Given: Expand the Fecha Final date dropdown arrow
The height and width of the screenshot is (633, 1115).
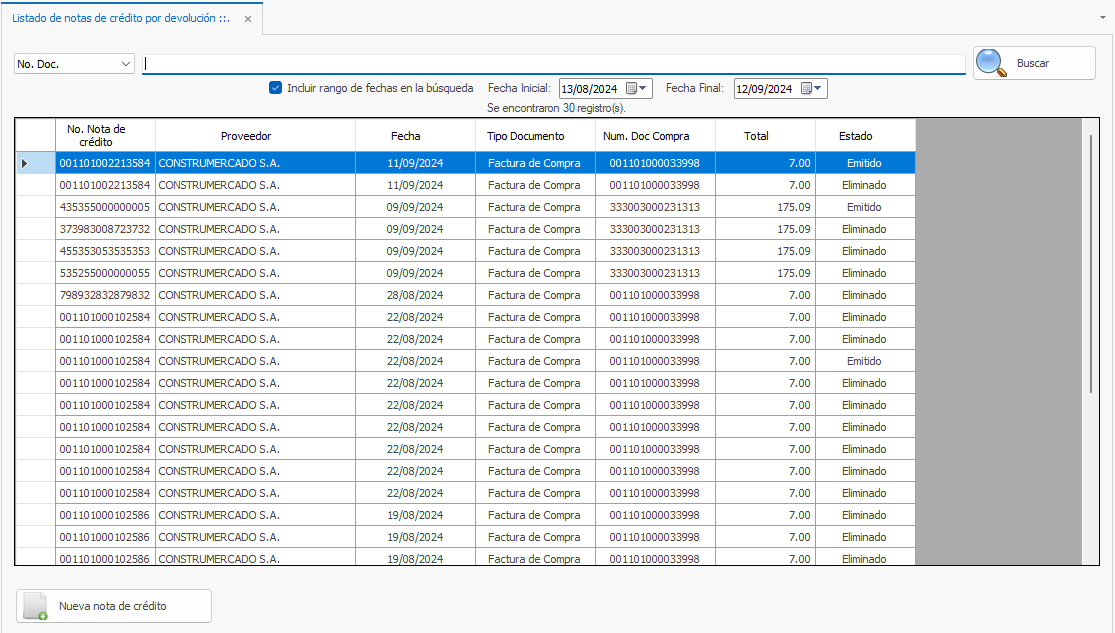Looking at the screenshot, I should click(x=818, y=88).
